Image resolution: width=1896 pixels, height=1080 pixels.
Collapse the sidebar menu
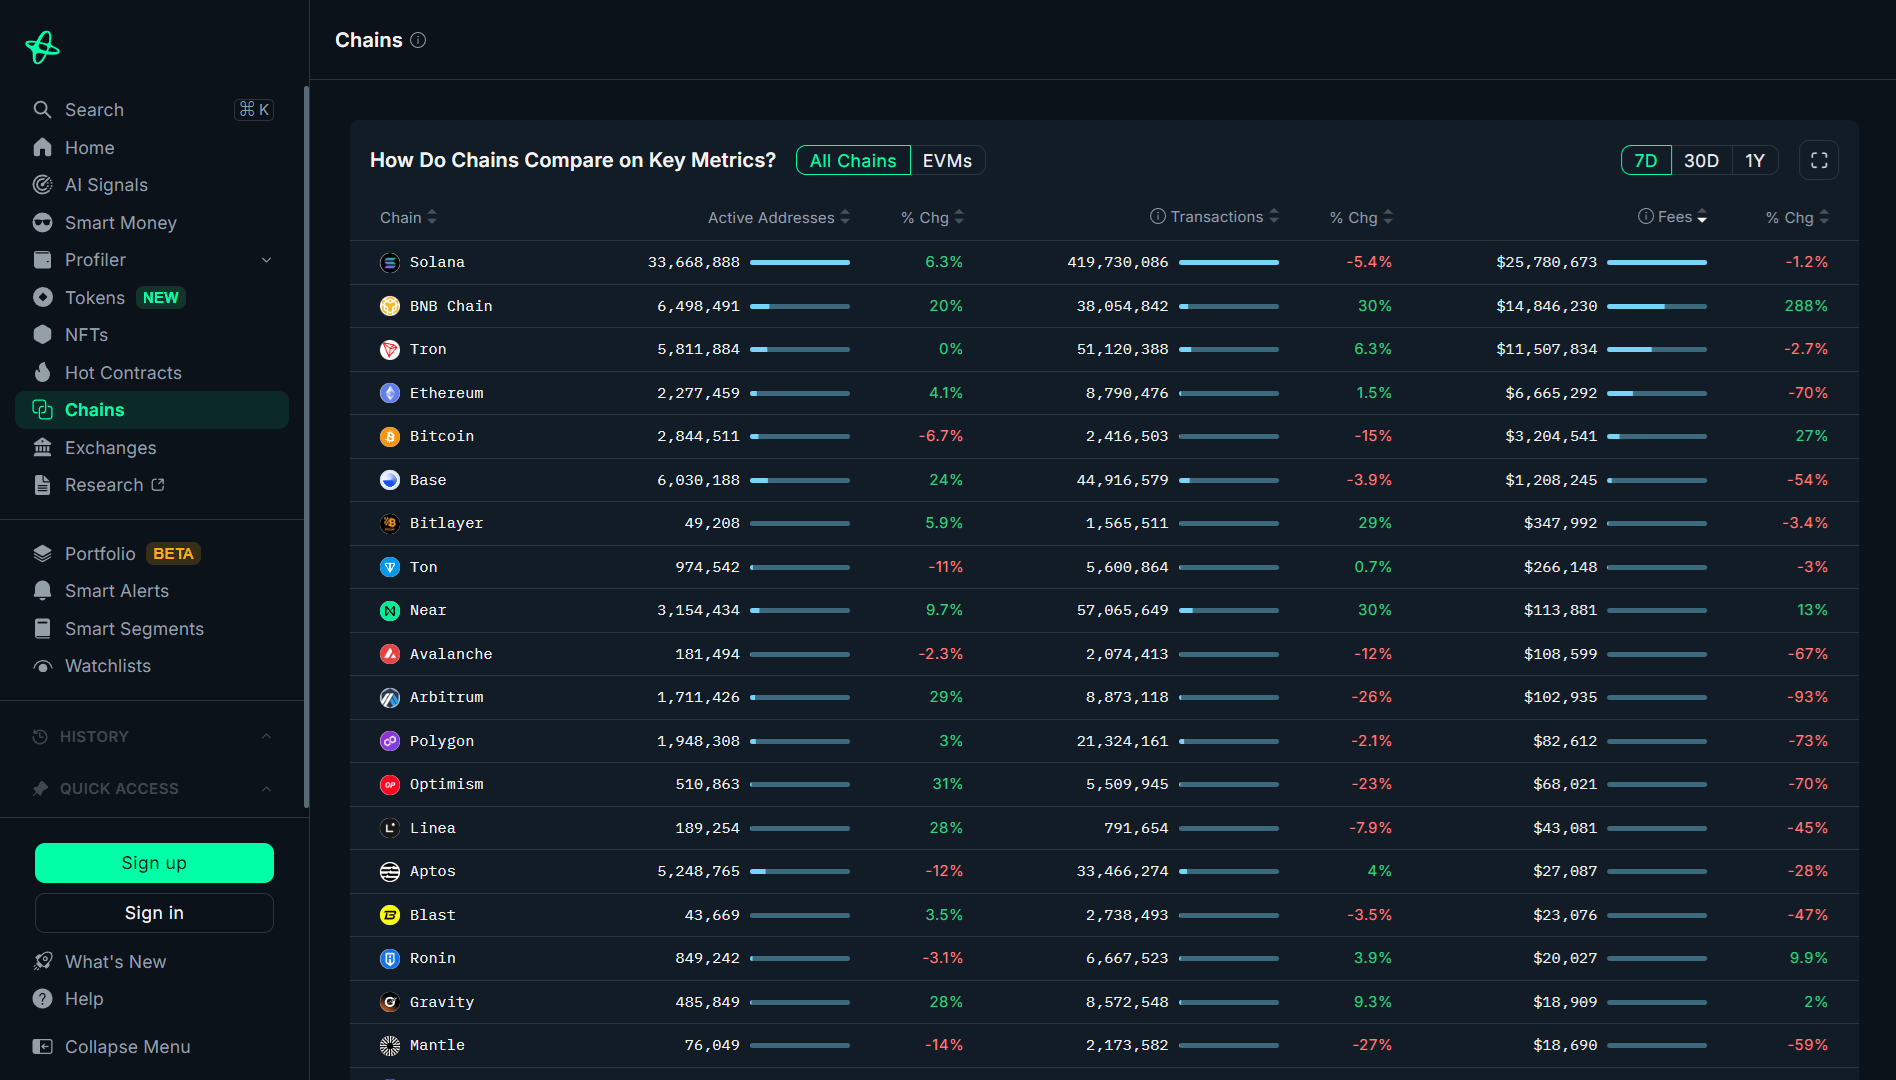[x=152, y=1047]
